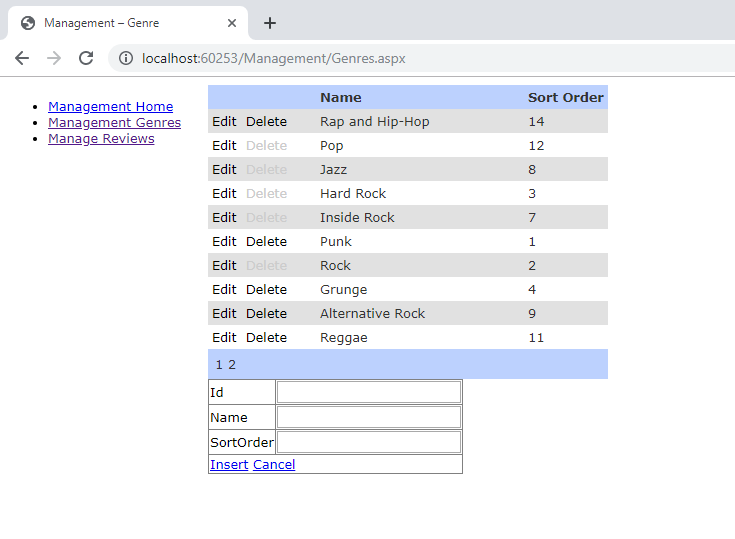This screenshot has height=539, width=735.
Task: Open a new browser tab
Action: click(x=269, y=23)
